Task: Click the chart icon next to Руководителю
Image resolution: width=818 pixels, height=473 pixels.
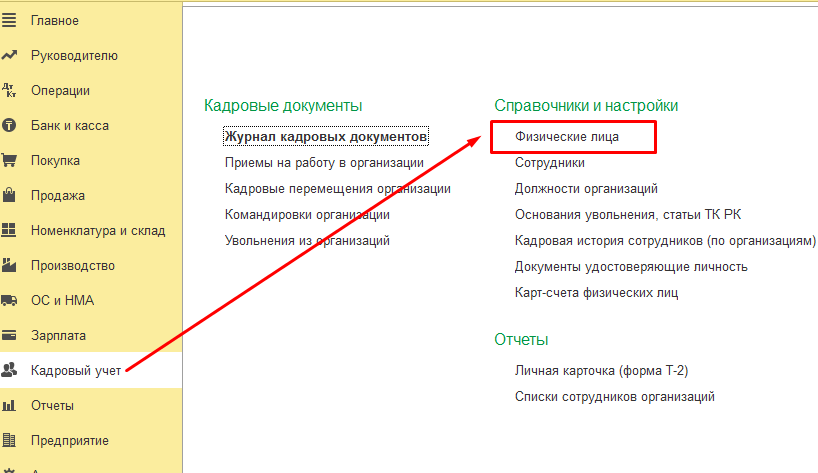Action: [10, 56]
